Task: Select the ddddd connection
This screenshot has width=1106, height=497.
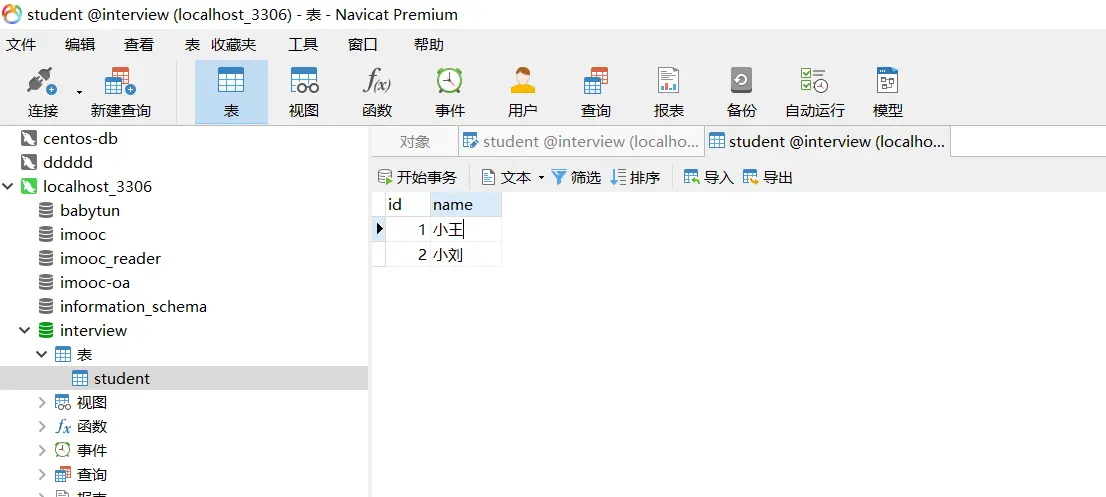Action: coord(68,163)
